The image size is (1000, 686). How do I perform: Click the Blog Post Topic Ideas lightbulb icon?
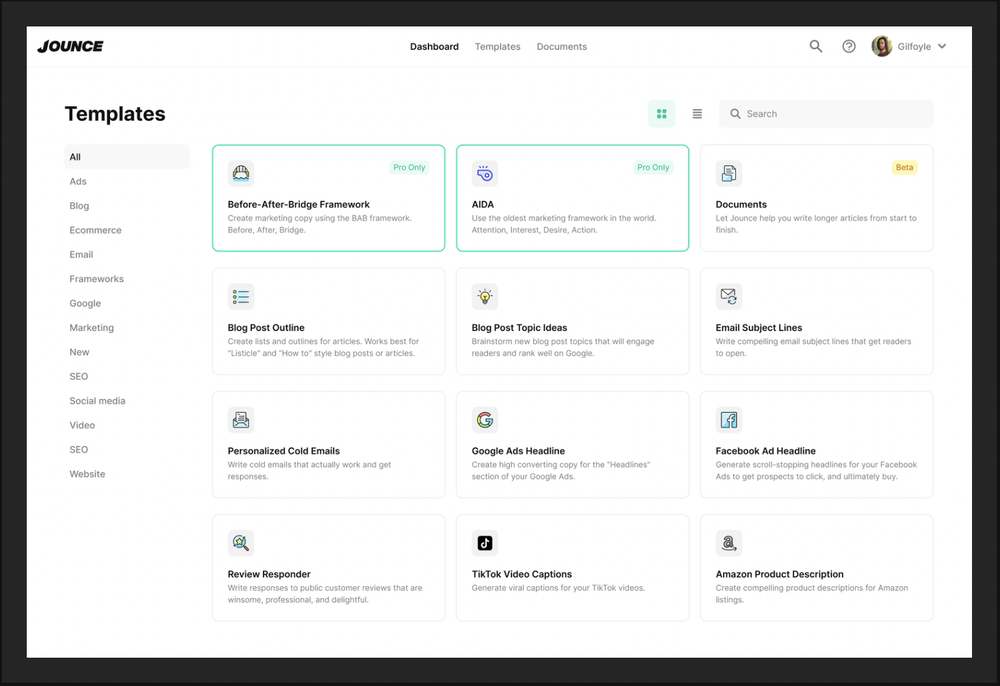(485, 296)
